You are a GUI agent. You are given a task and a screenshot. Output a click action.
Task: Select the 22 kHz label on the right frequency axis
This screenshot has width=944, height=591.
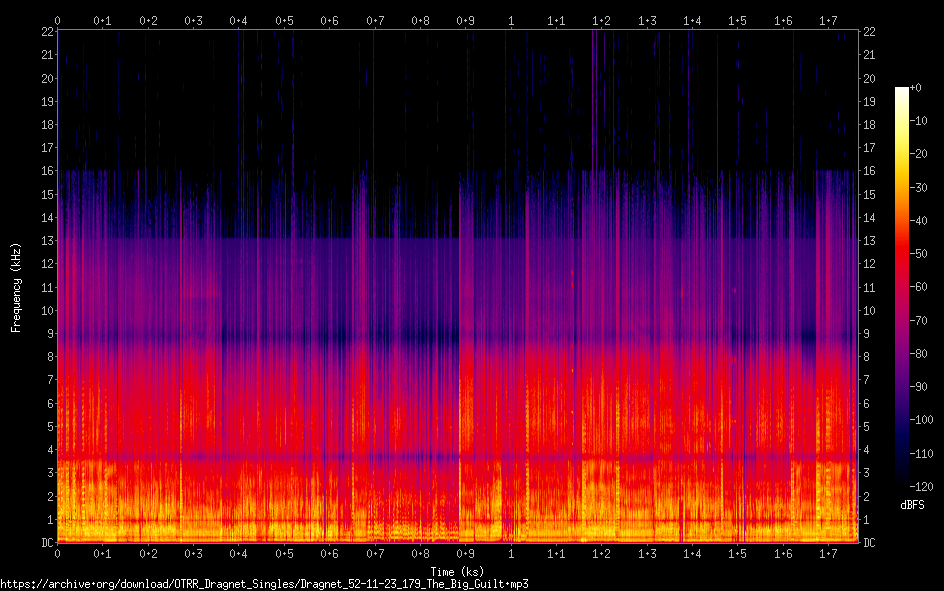point(870,32)
